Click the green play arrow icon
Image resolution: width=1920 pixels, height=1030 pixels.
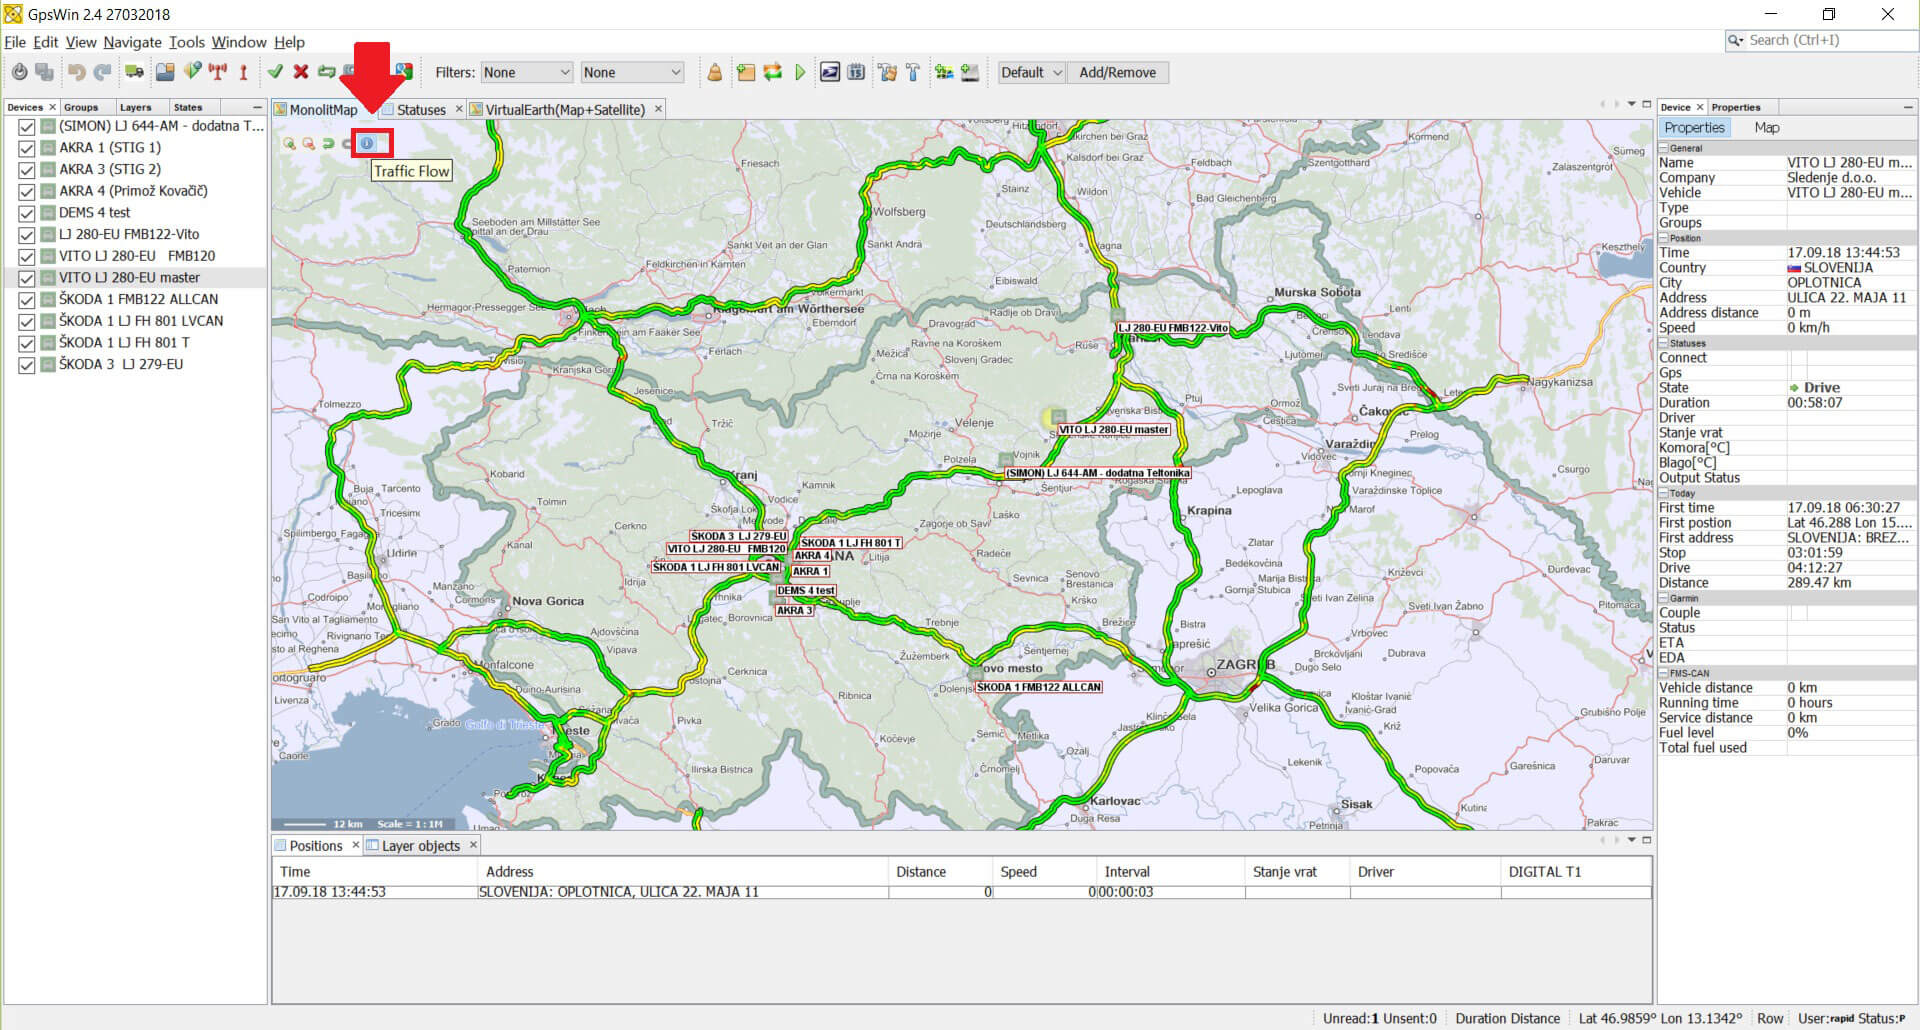coord(800,72)
